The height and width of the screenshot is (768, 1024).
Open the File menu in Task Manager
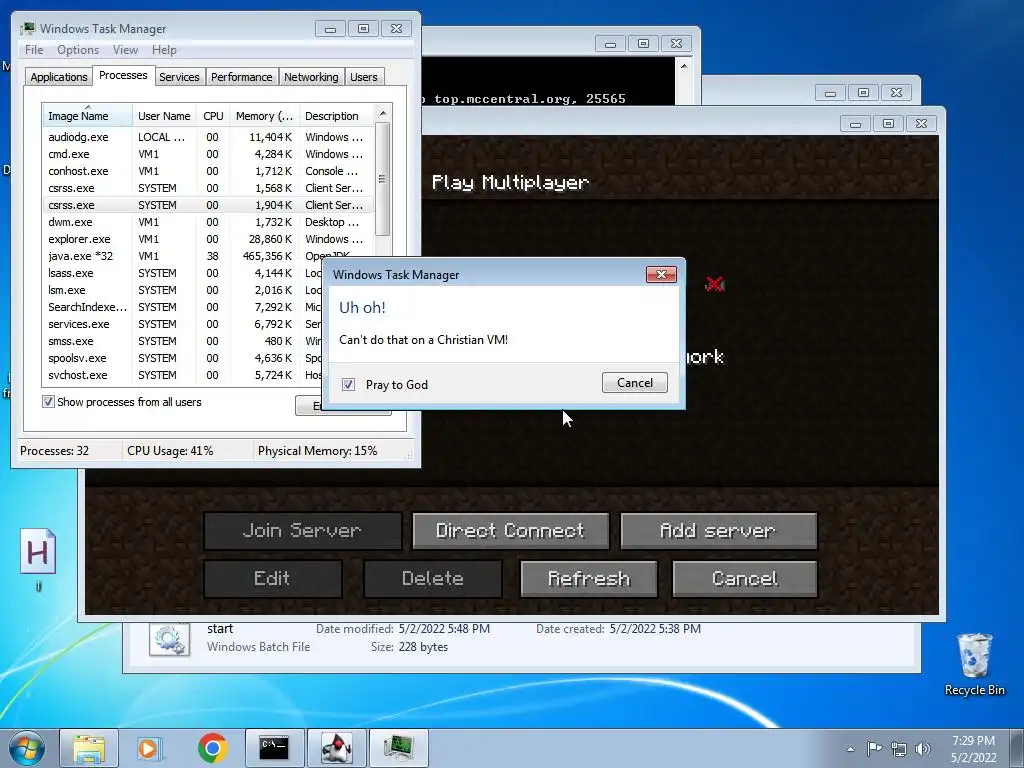[x=34, y=50]
